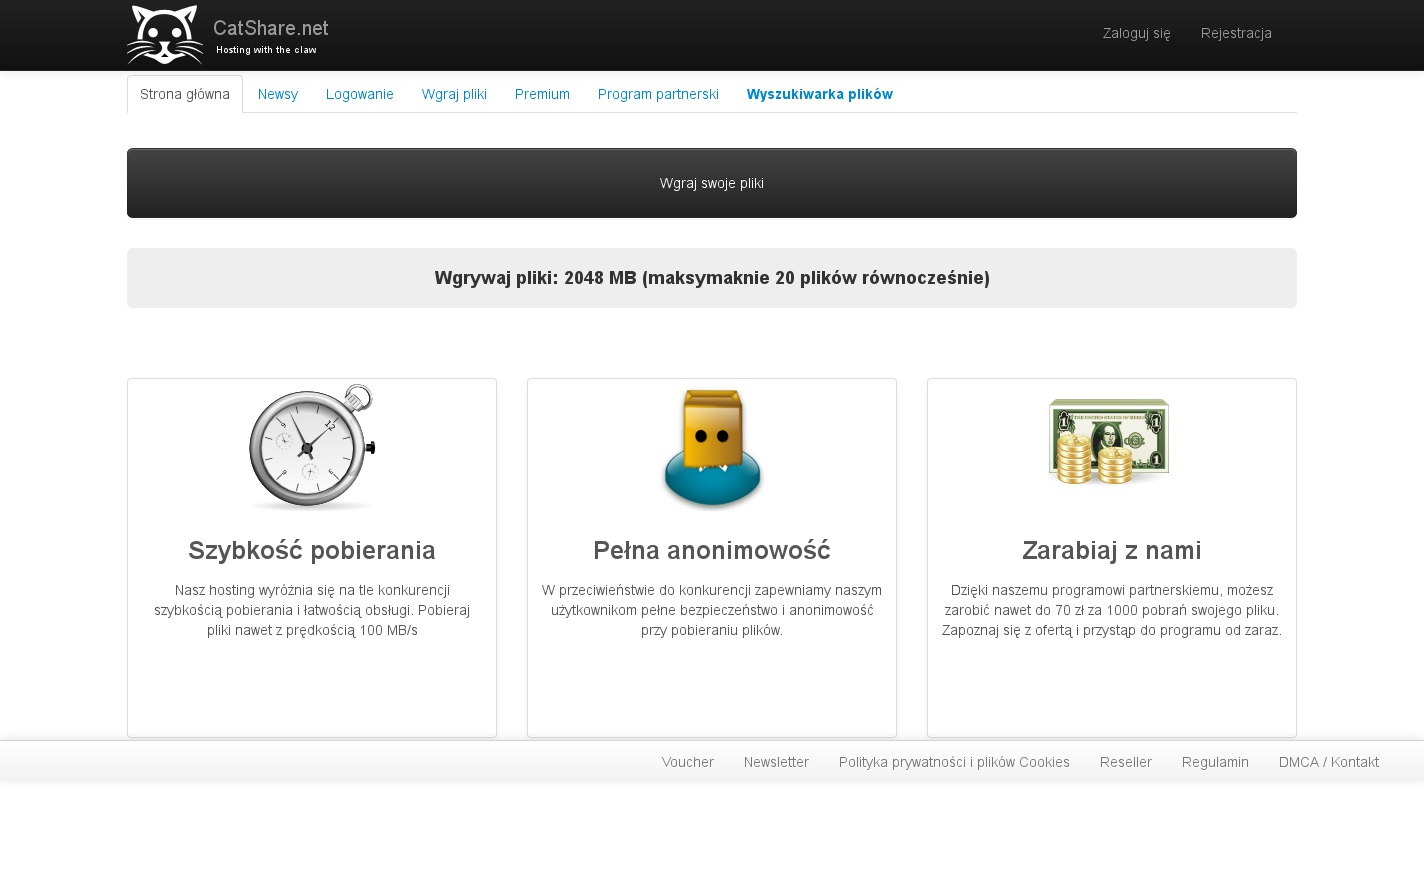Open Wyszukiwarka plików file search
This screenshot has width=1424, height=891.
click(819, 94)
